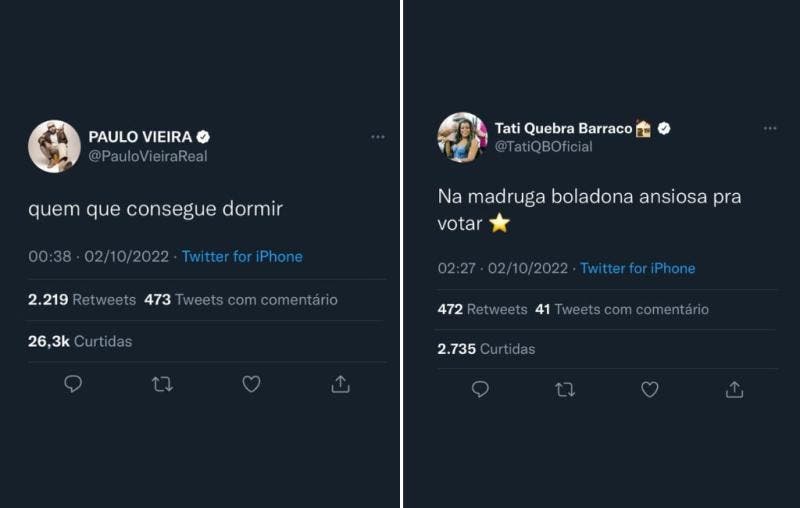This screenshot has width=800, height=508.
Task: Retweet Paulo Vieira's tweet
Action: point(162,384)
